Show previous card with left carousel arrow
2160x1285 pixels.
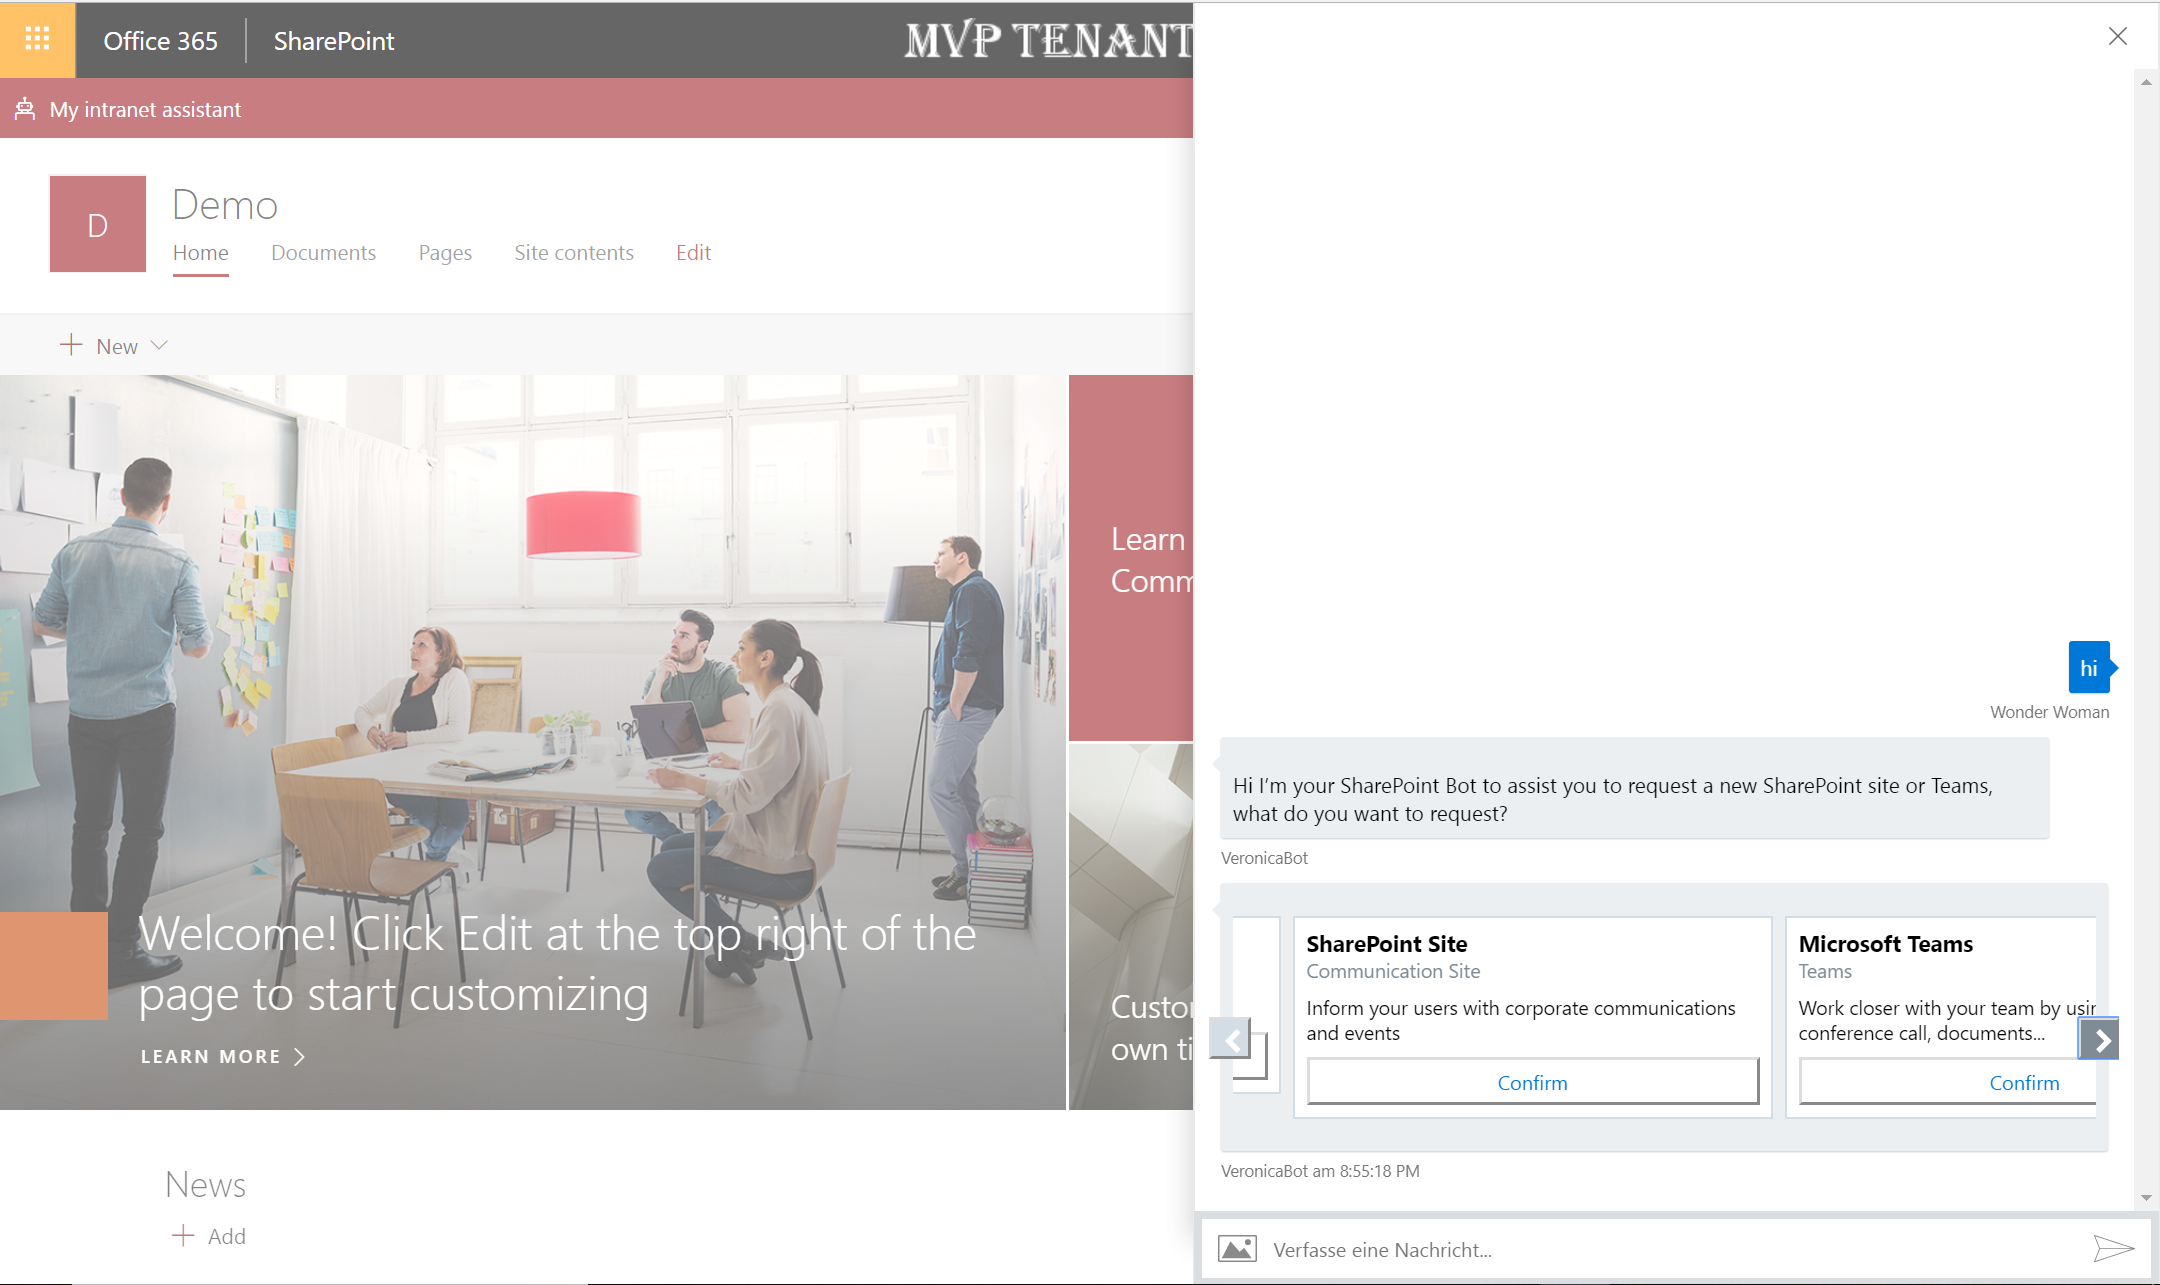1231,1040
